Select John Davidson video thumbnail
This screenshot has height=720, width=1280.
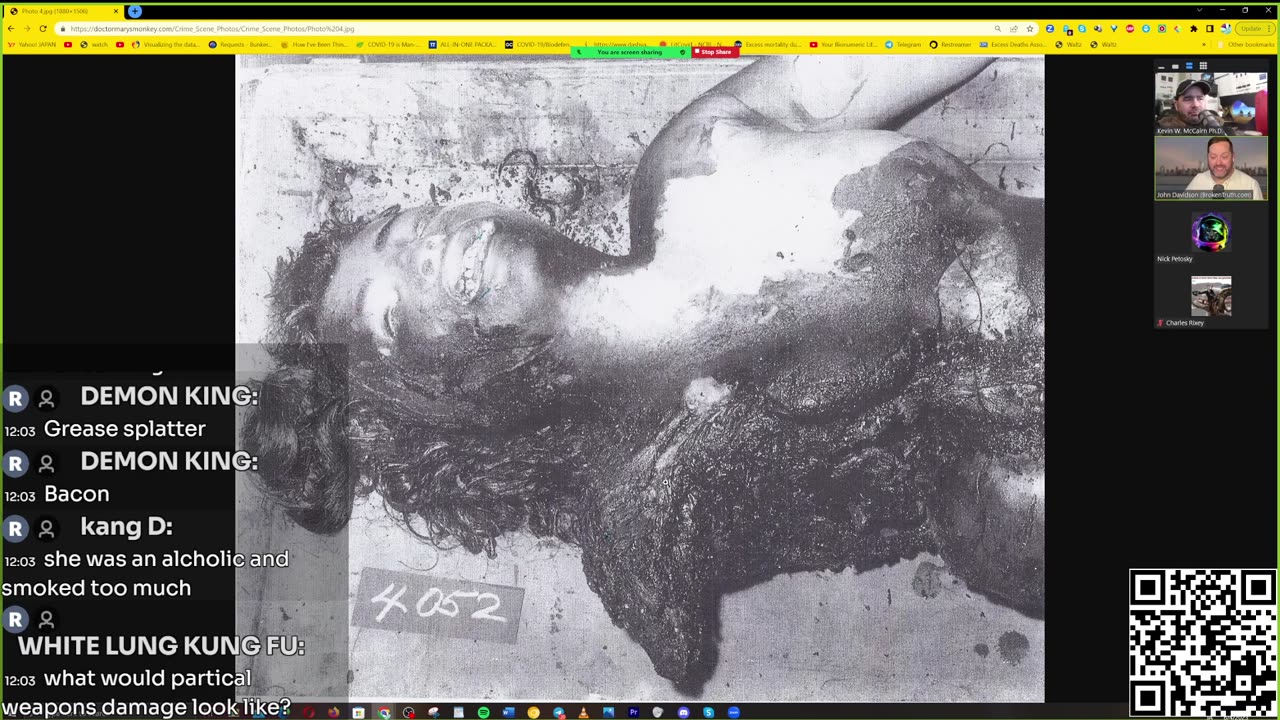(x=1211, y=168)
